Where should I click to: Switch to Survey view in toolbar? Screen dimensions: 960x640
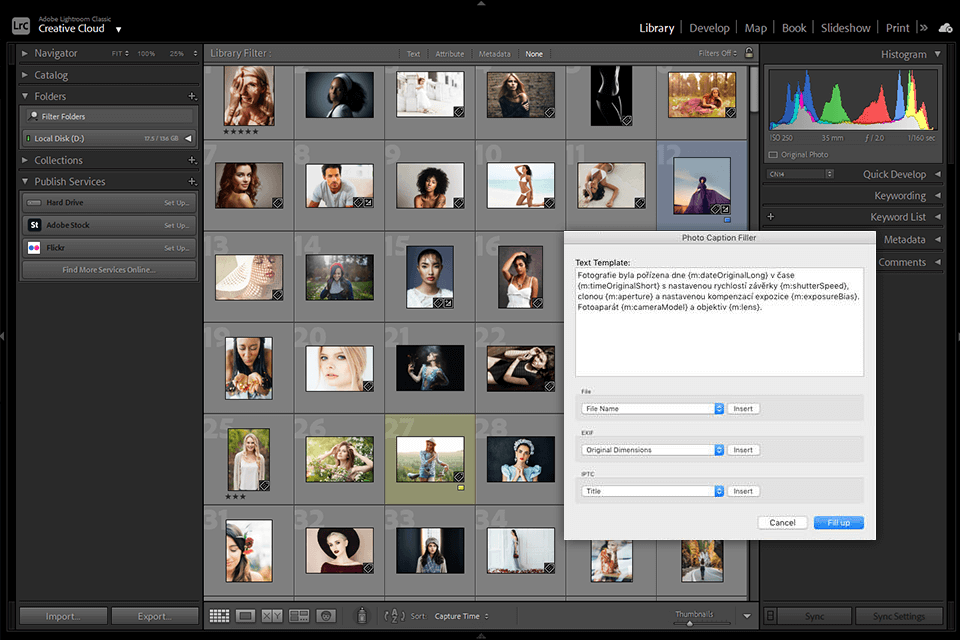(299, 616)
